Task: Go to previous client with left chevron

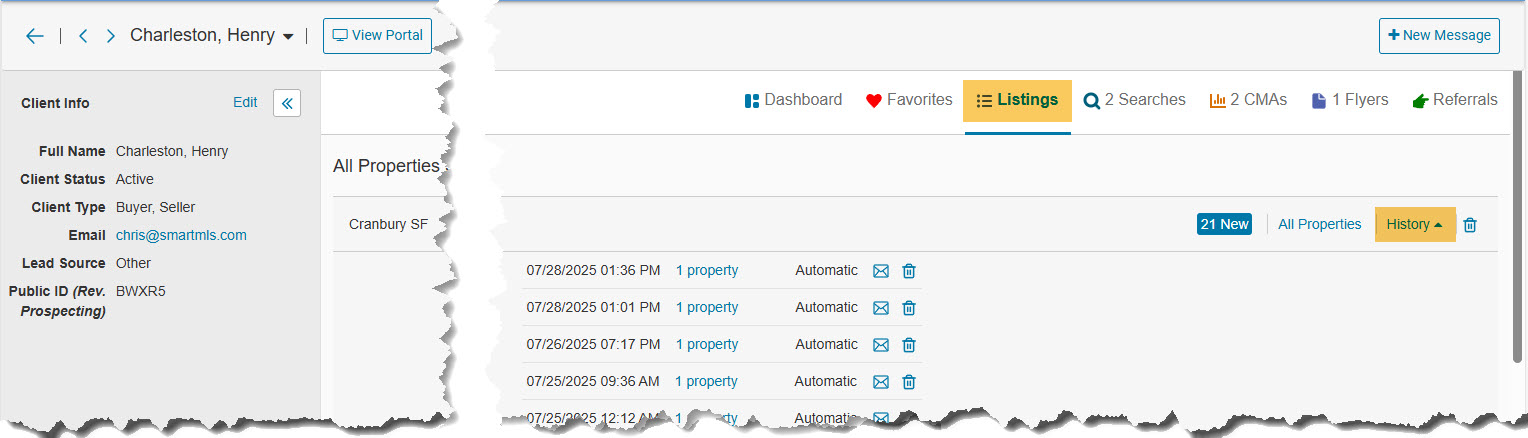Action: click(83, 36)
